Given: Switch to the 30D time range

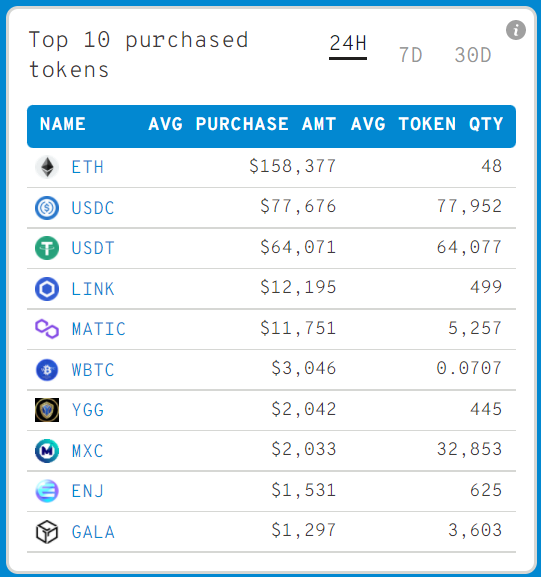Looking at the screenshot, I should point(473,55).
